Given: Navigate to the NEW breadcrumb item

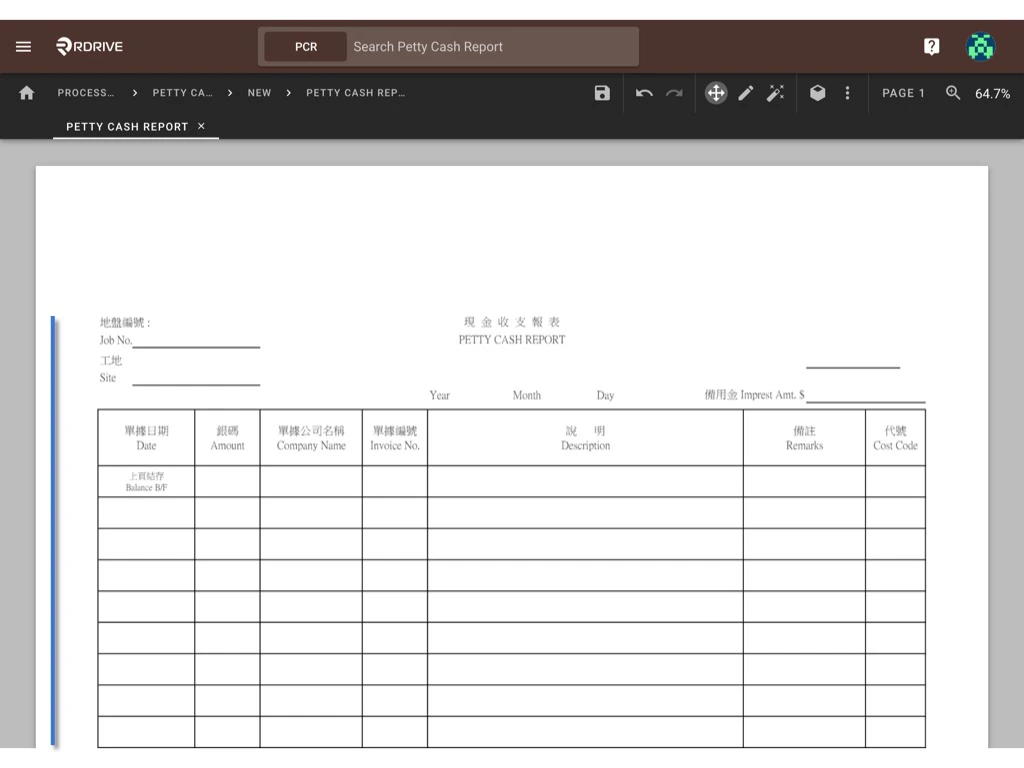Looking at the screenshot, I should click(x=259, y=92).
